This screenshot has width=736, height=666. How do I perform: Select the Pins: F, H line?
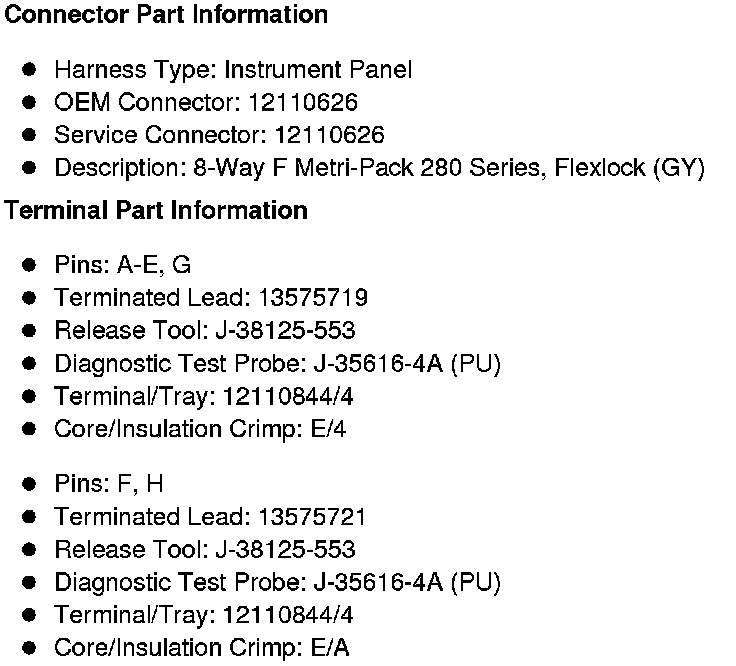pyautogui.click(x=109, y=484)
